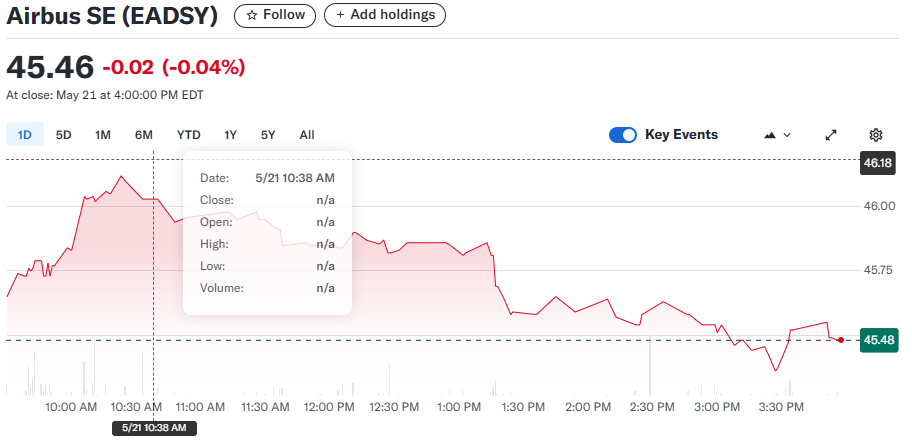
Task: Follow Airbus SE with the star button
Action: tap(275, 15)
